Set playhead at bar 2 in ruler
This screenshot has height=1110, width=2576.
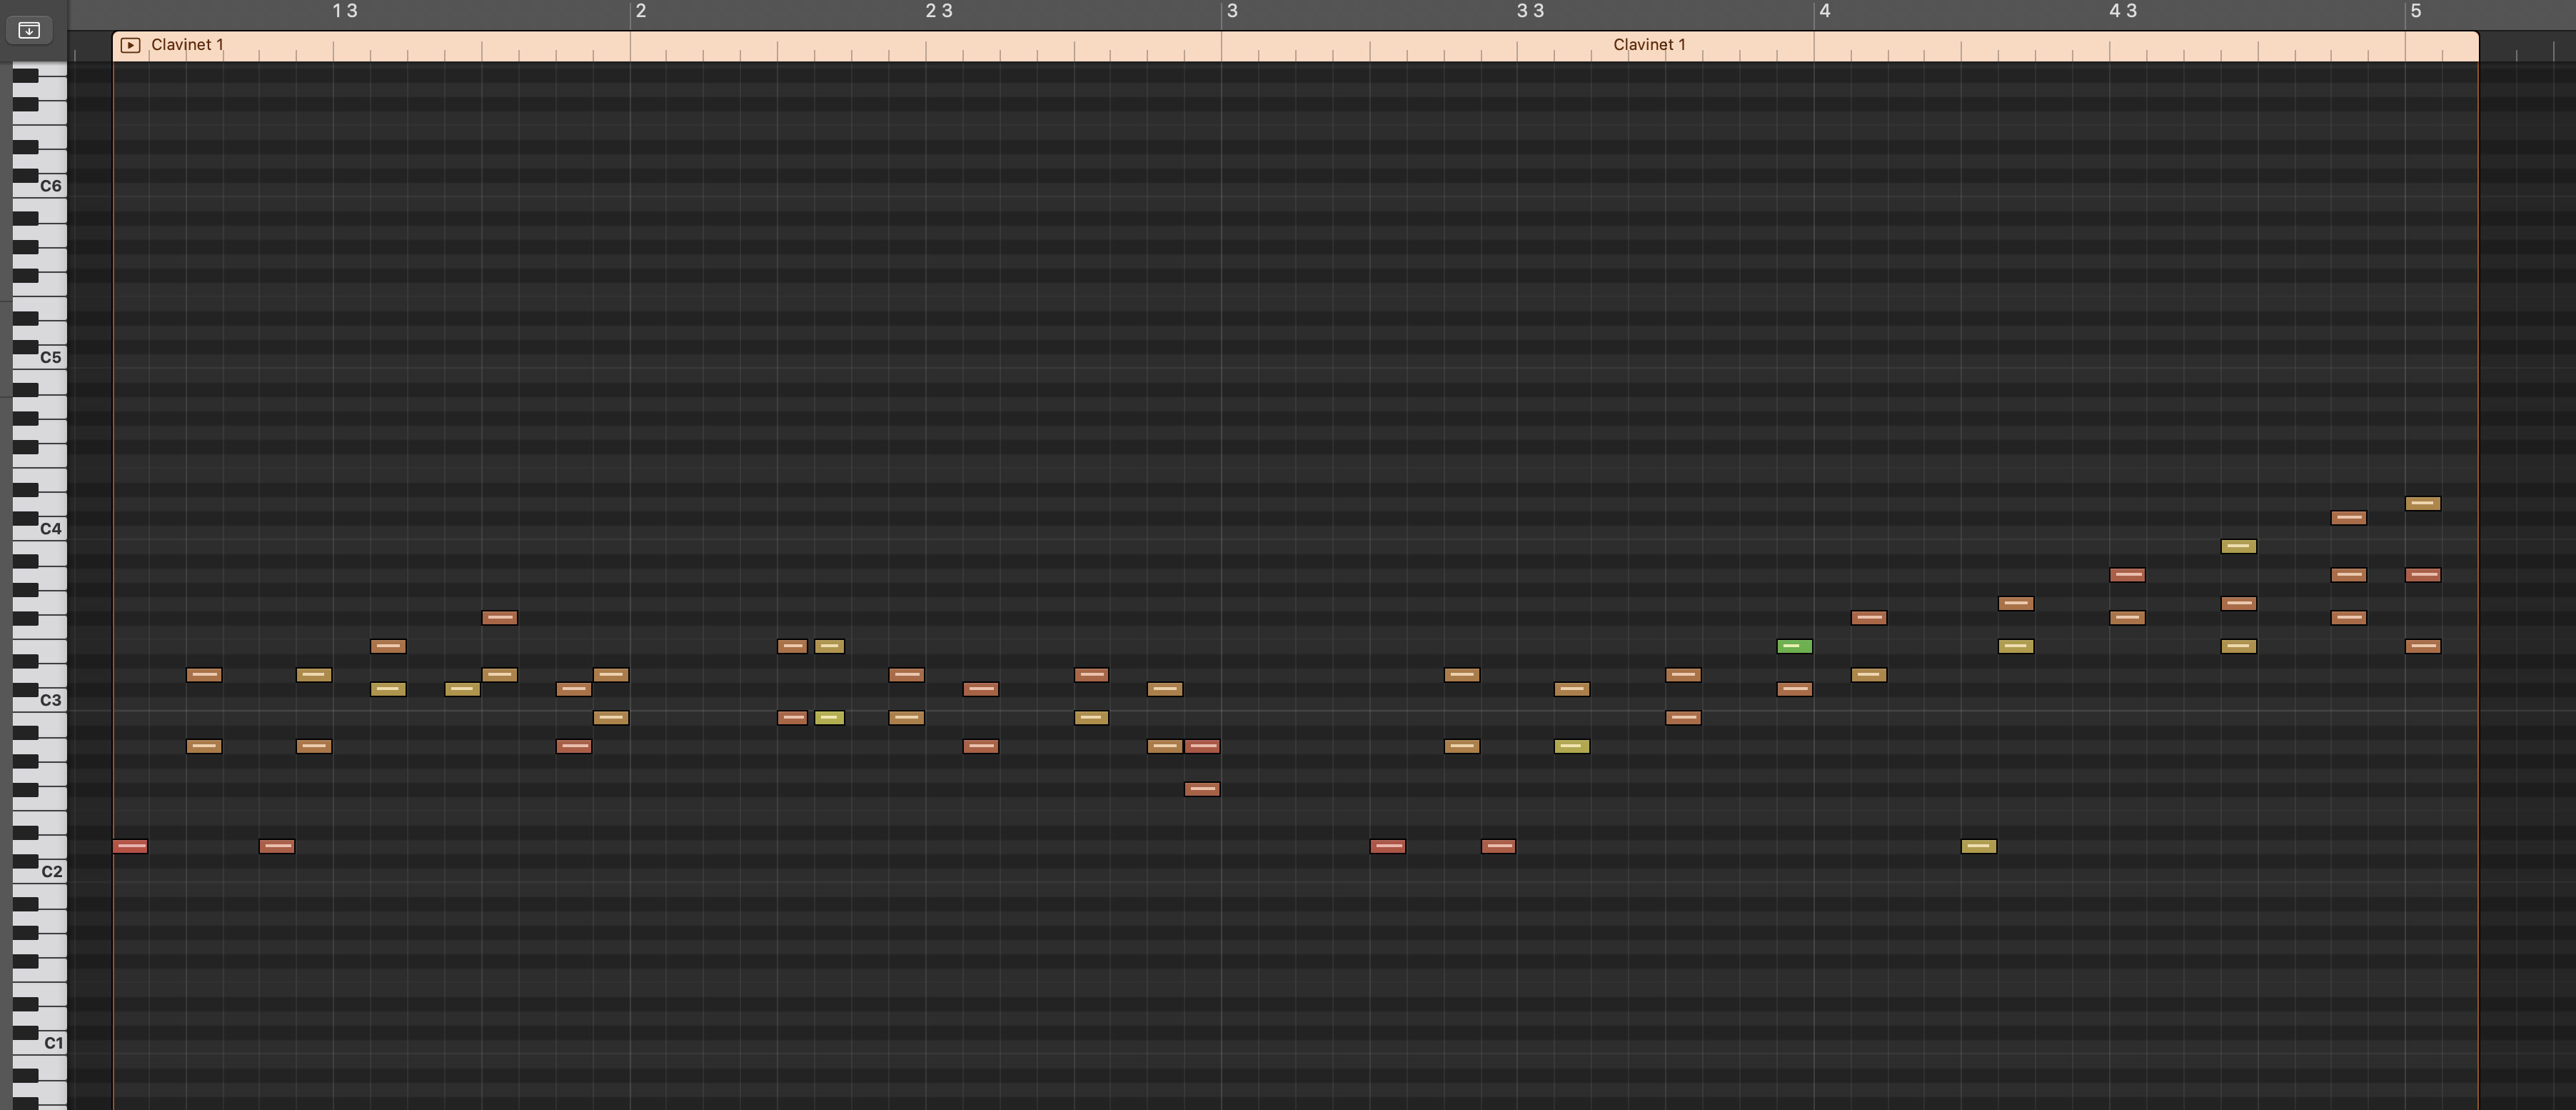(641, 11)
